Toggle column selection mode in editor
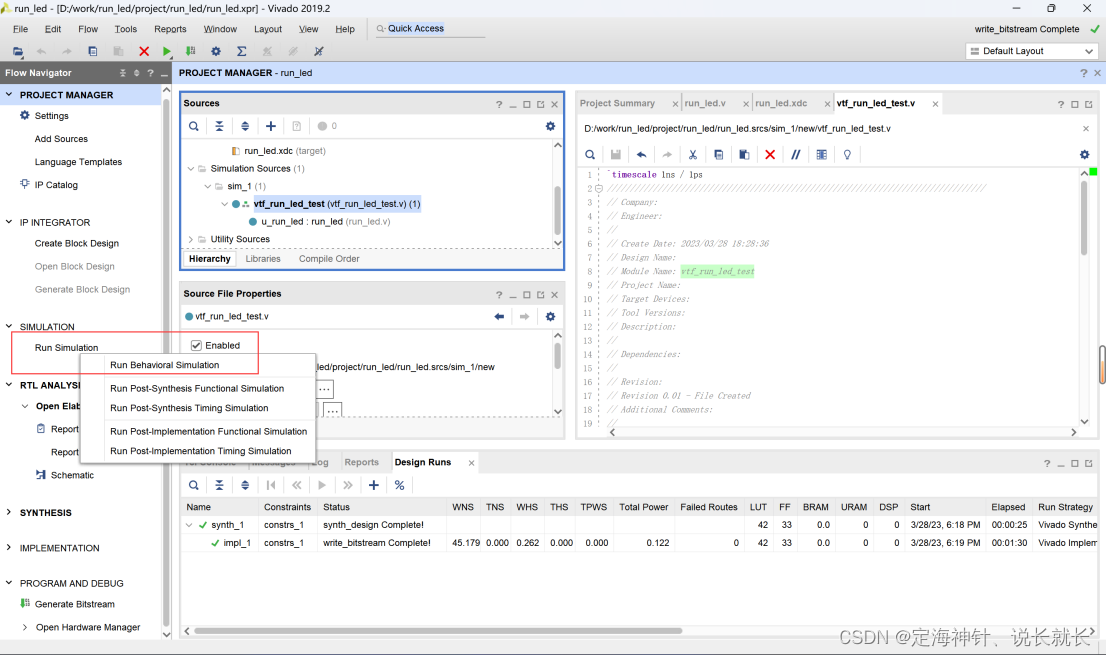1106x656 pixels. (821, 154)
